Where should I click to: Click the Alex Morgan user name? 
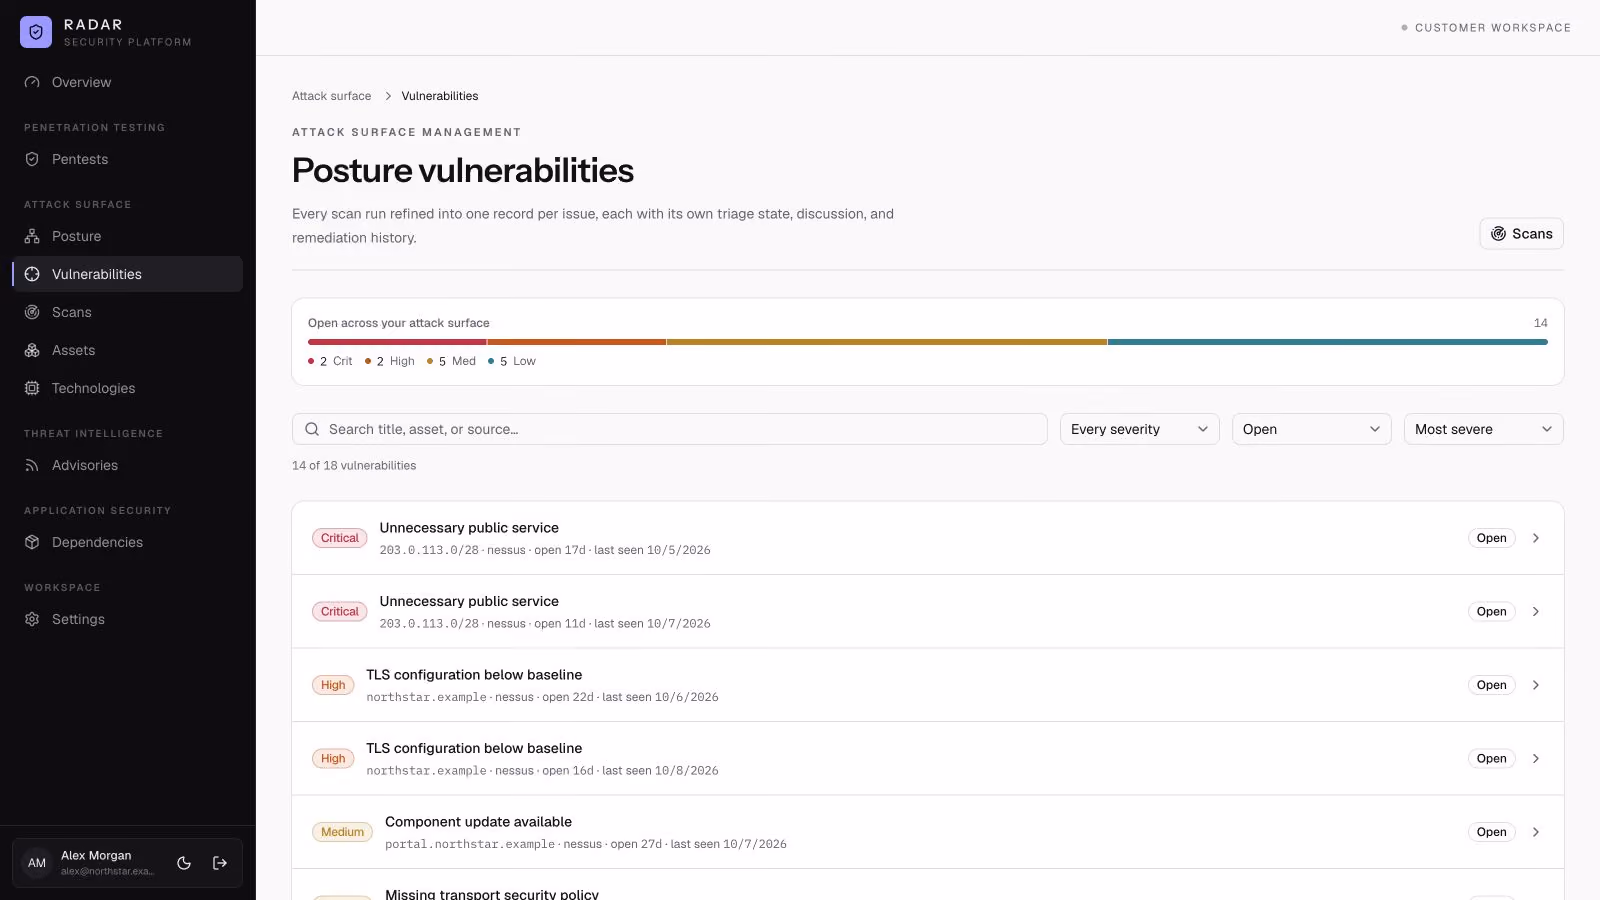pos(96,855)
